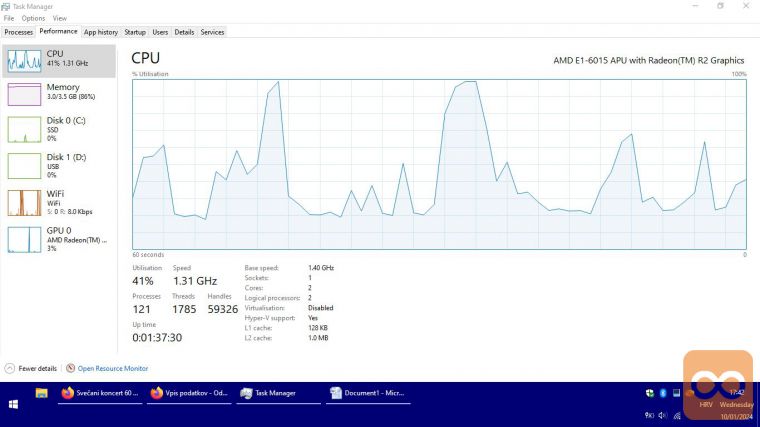The image size is (760, 427).
Task: Open the File menu
Action: [x=9, y=18]
